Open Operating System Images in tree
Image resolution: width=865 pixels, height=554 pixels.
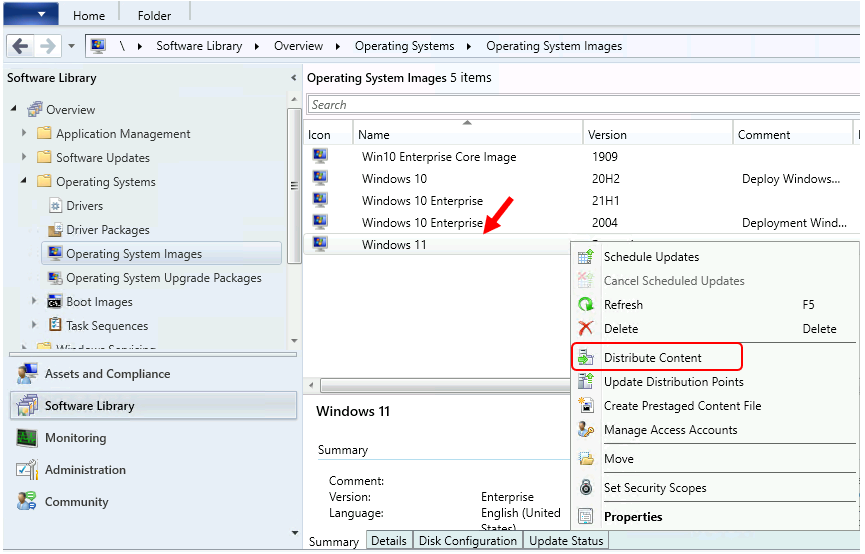[161, 254]
